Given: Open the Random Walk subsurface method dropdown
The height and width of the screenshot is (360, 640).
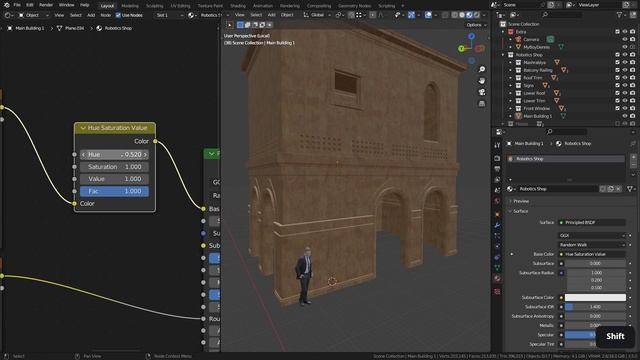Looking at the screenshot, I should [x=591, y=245].
